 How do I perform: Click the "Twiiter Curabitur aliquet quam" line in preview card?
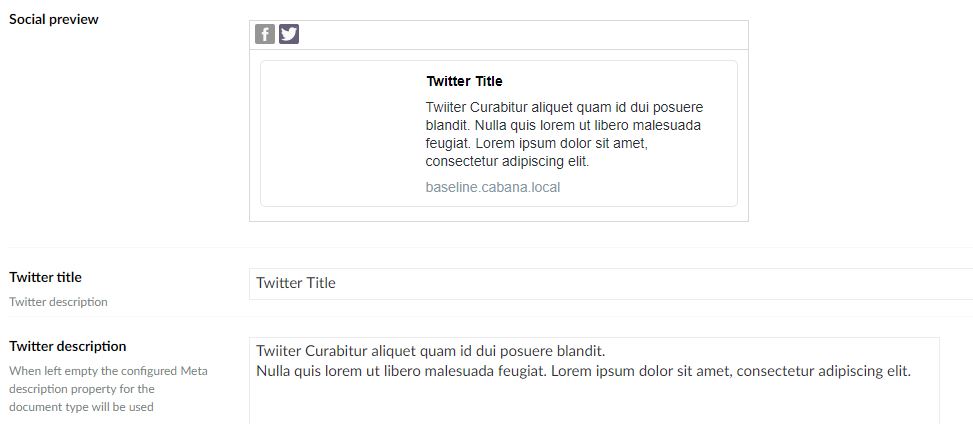pos(564,107)
